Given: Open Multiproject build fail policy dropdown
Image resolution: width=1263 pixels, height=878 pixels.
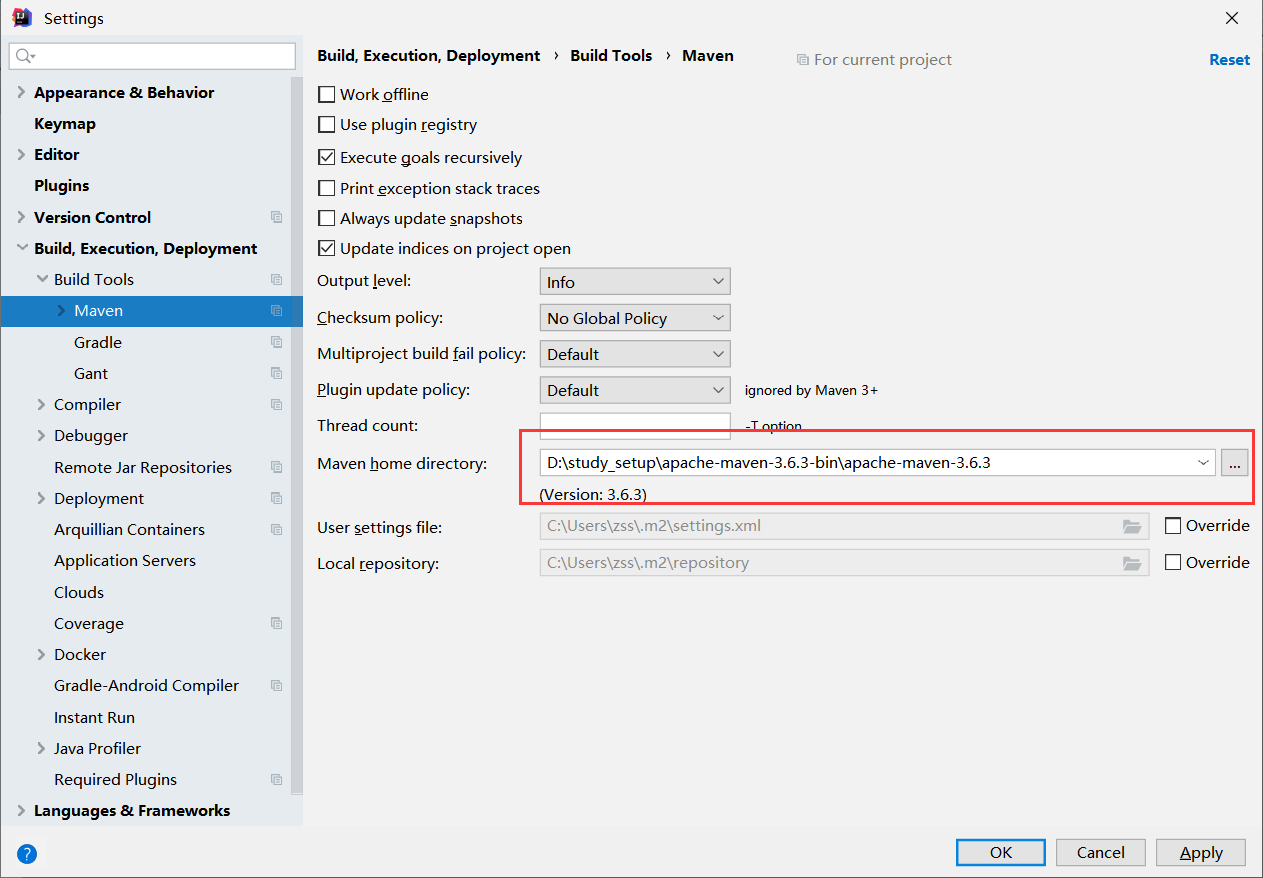Looking at the screenshot, I should point(635,354).
